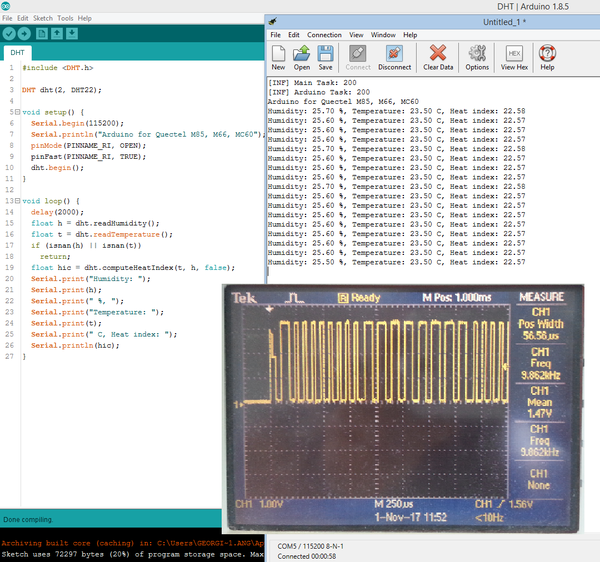
Task: Click the New button in terminal toolbar
Action: [x=278, y=58]
